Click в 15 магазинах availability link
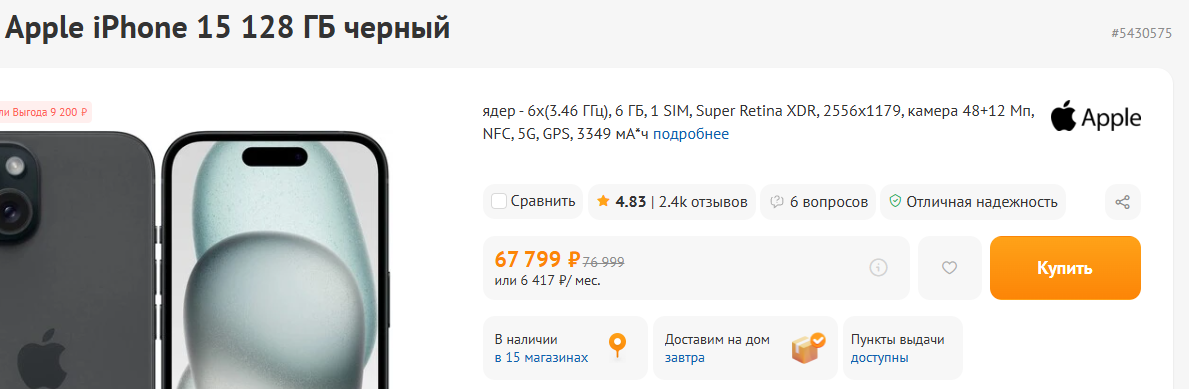The width and height of the screenshot is (1189, 389). [x=541, y=358]
